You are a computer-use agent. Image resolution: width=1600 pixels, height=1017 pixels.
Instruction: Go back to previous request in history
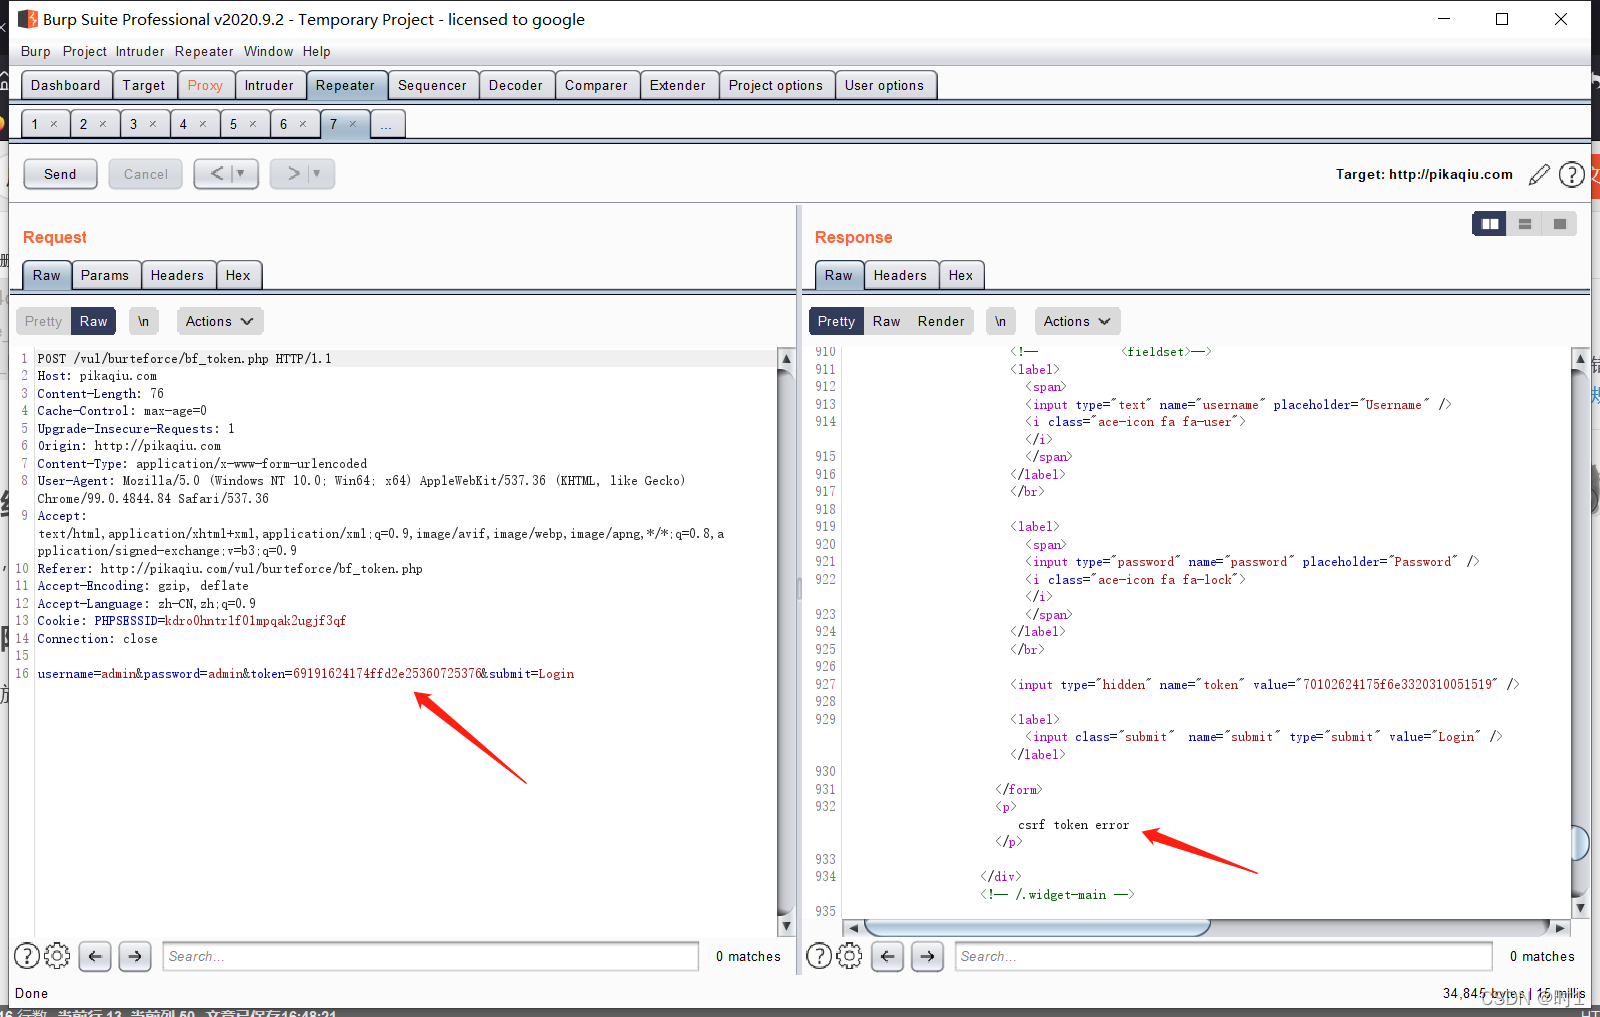(215, 174)
